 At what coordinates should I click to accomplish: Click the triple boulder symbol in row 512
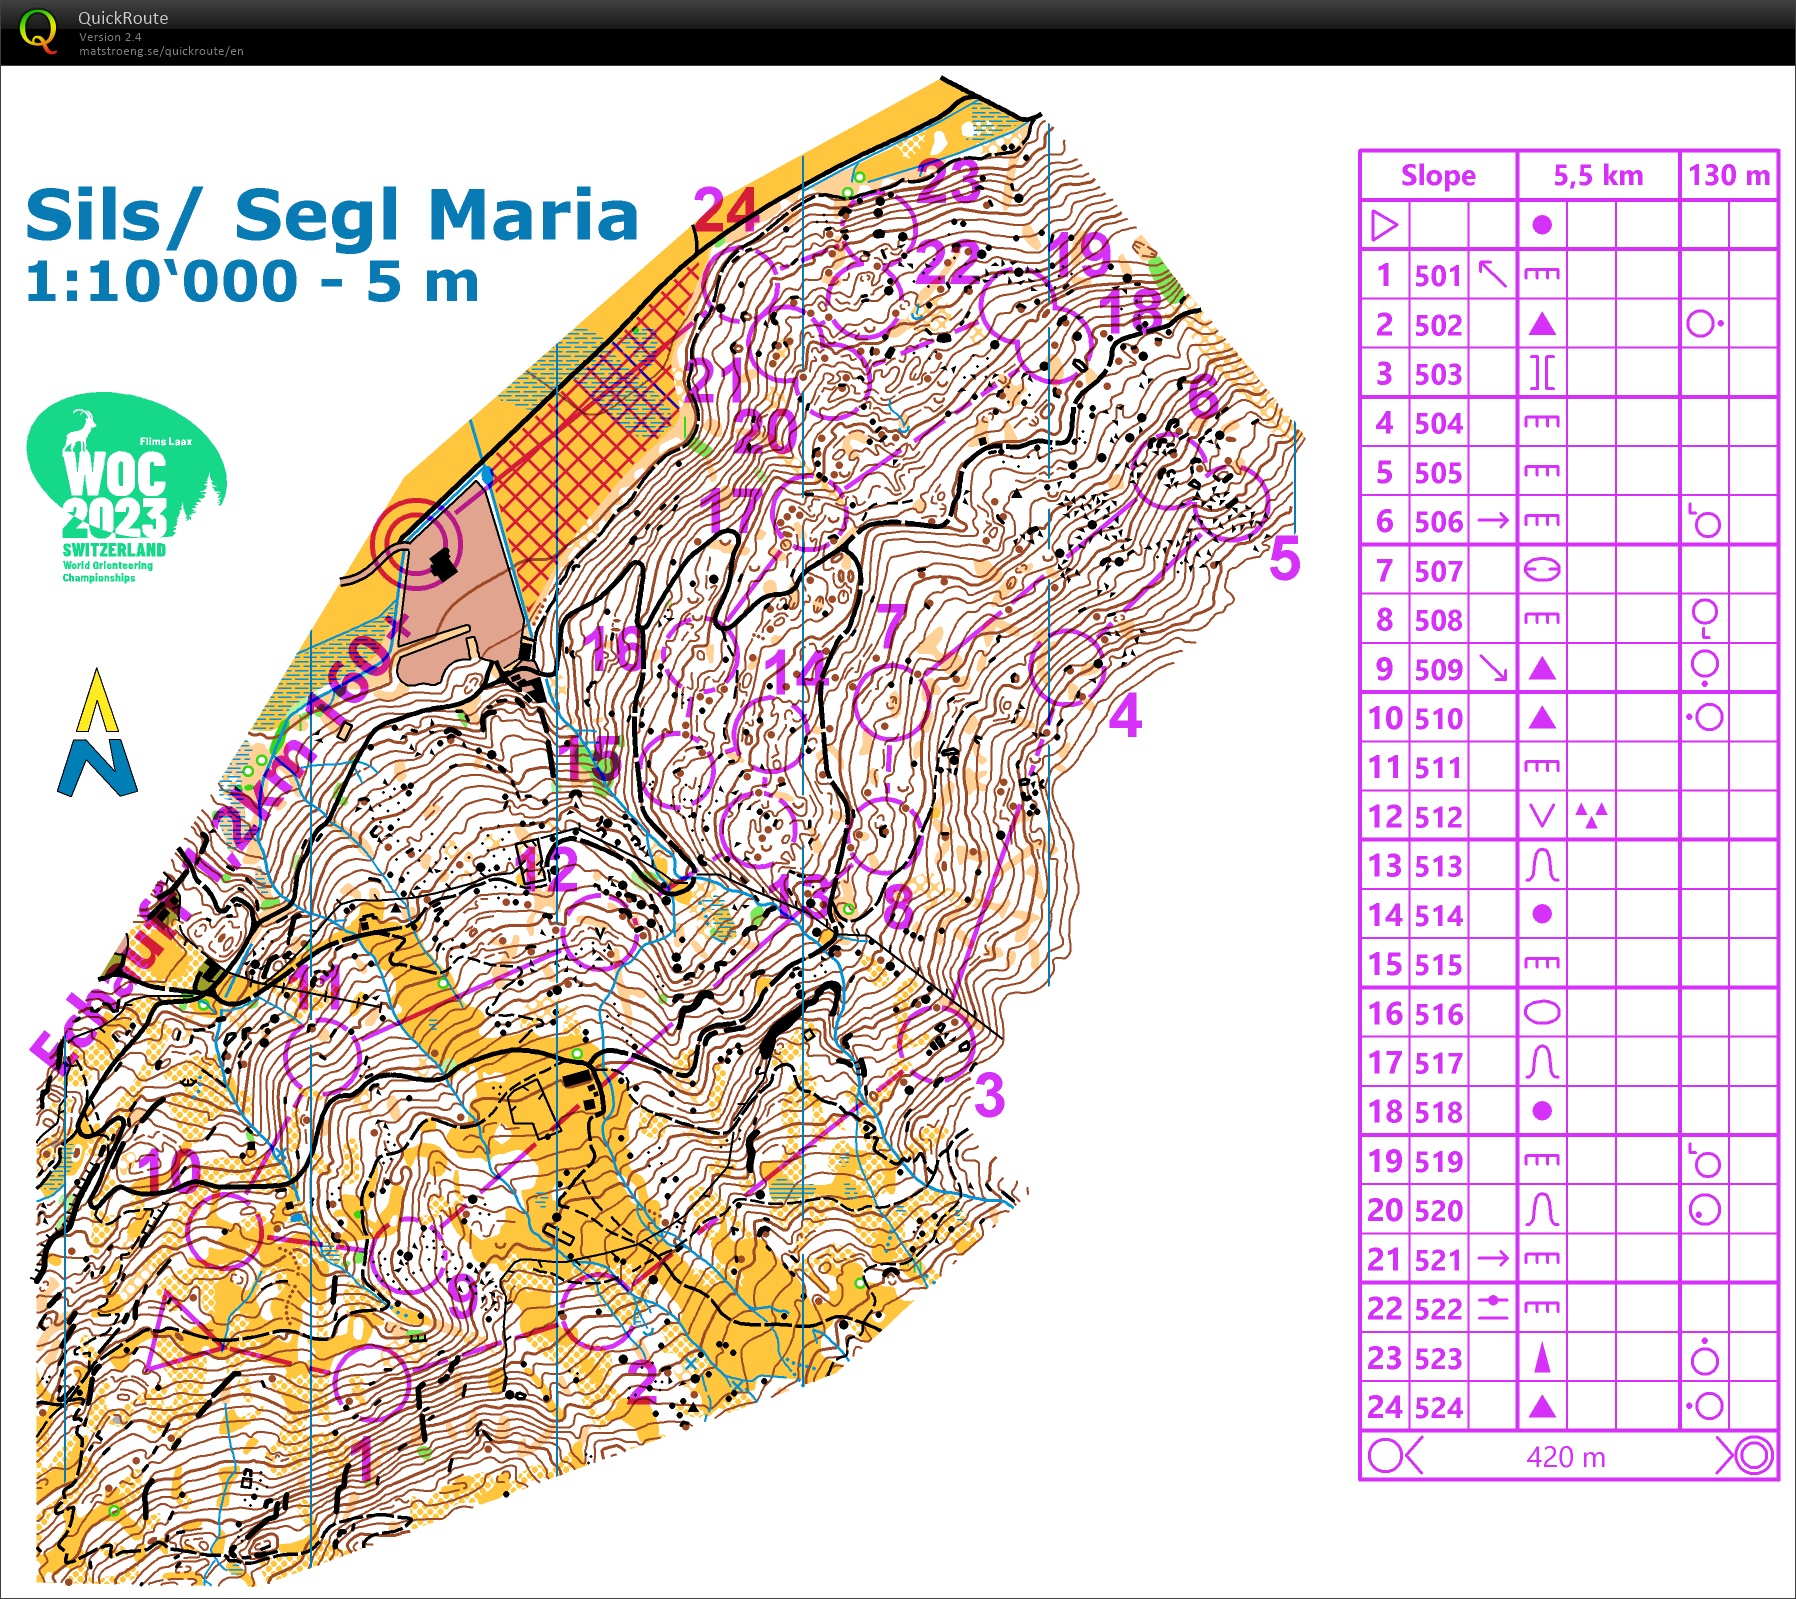click(x=1591, y=815)
